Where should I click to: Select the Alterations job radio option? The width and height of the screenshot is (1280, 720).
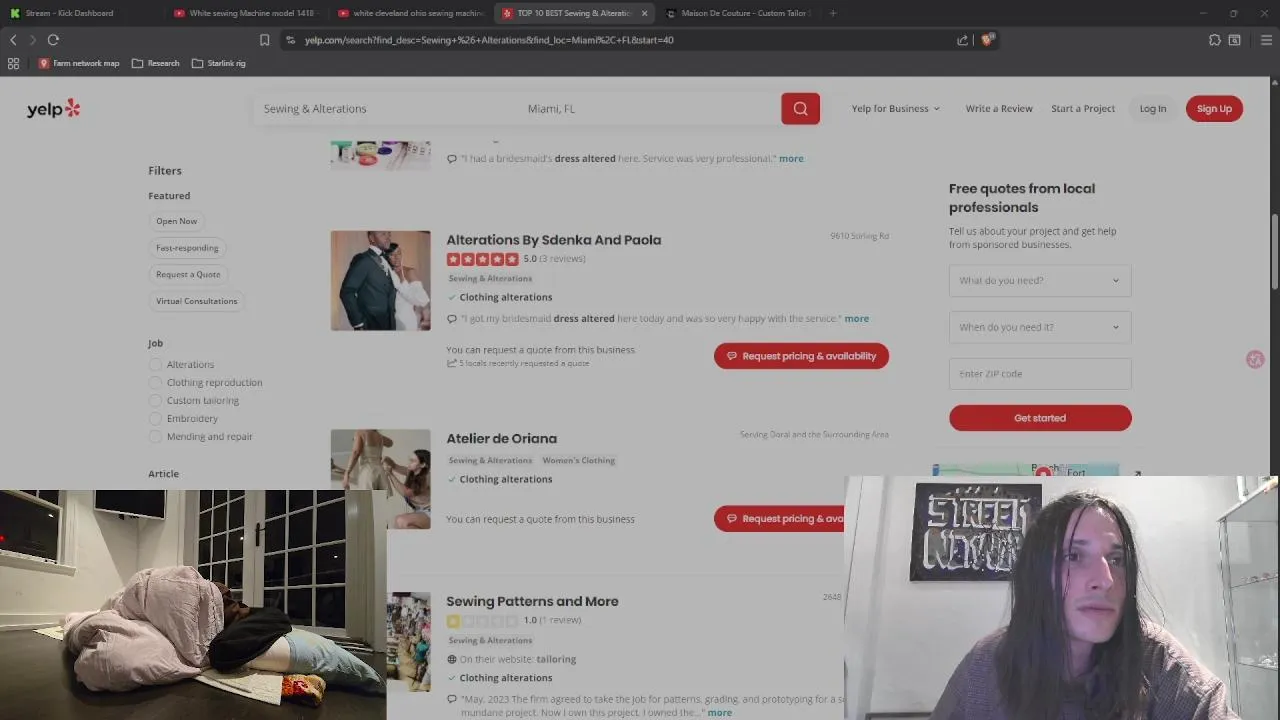(x=155, y=365)
